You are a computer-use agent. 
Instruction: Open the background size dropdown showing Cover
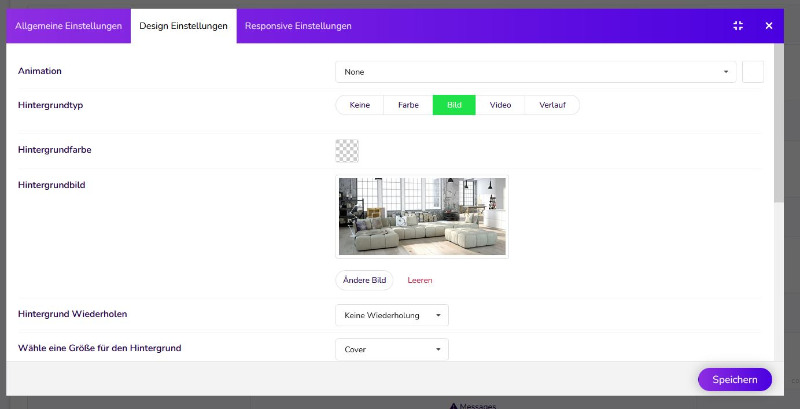pyautogui.click(x=392, y=349)
